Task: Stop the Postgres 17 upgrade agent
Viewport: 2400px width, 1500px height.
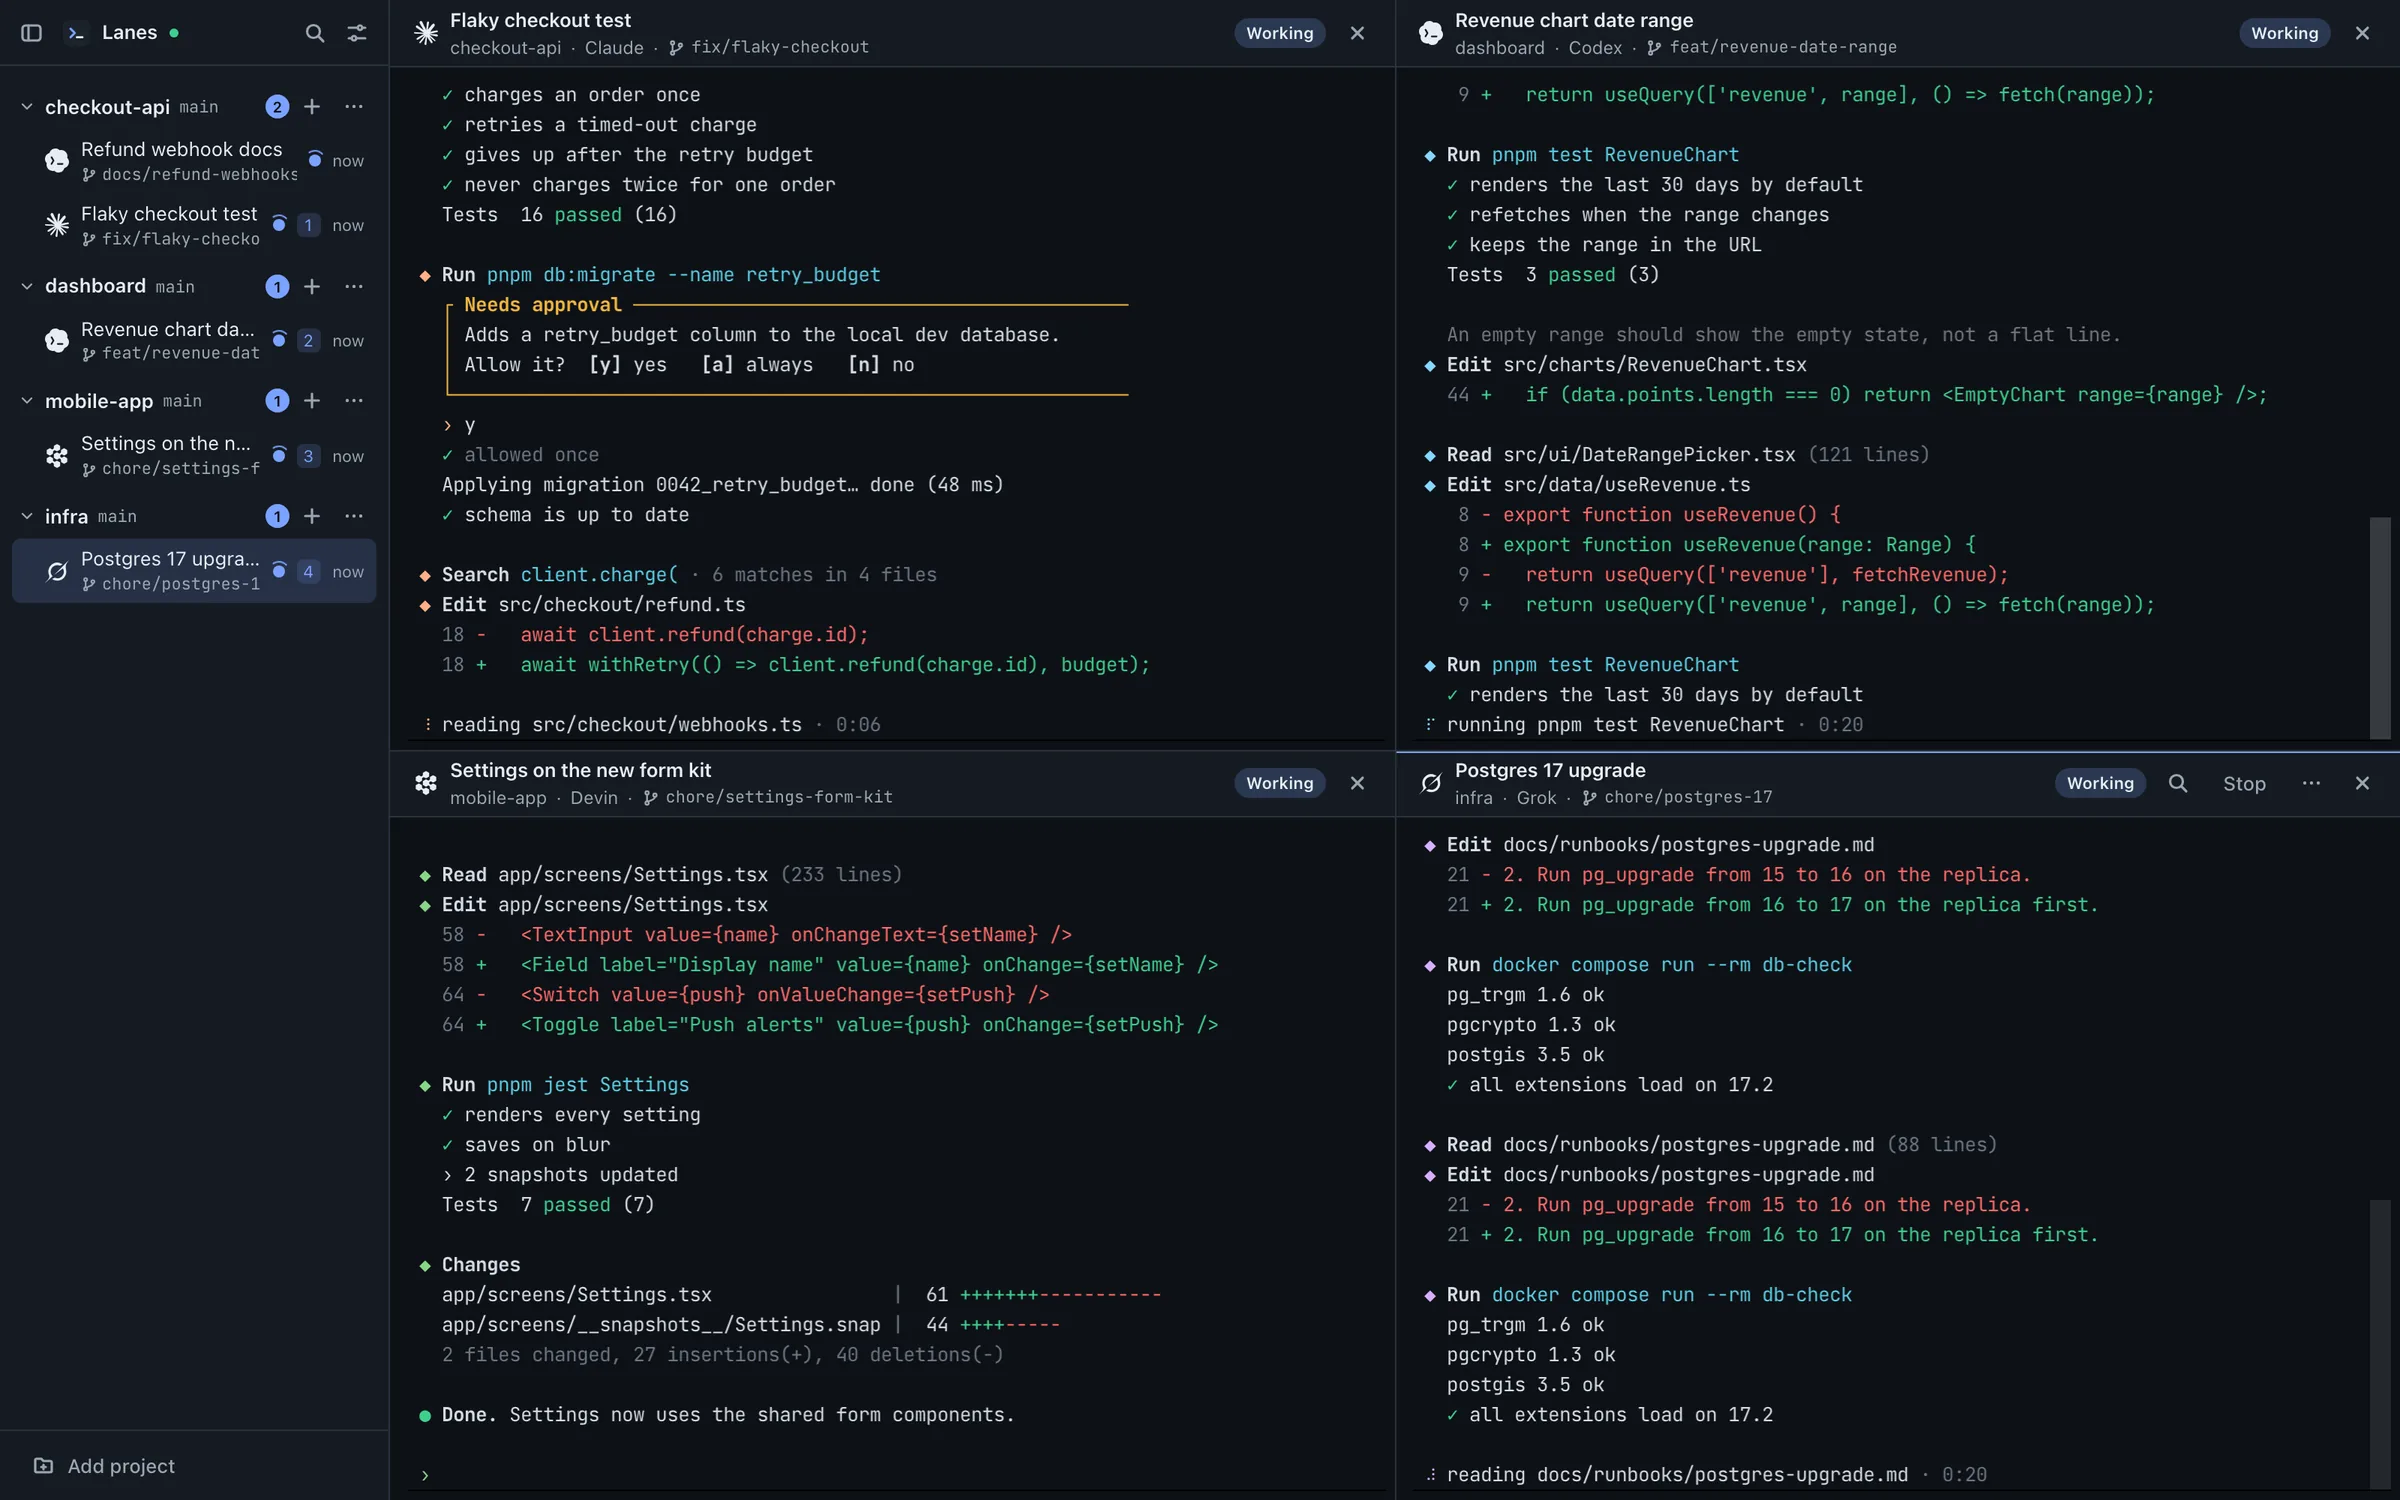Action: [2244, 783]
